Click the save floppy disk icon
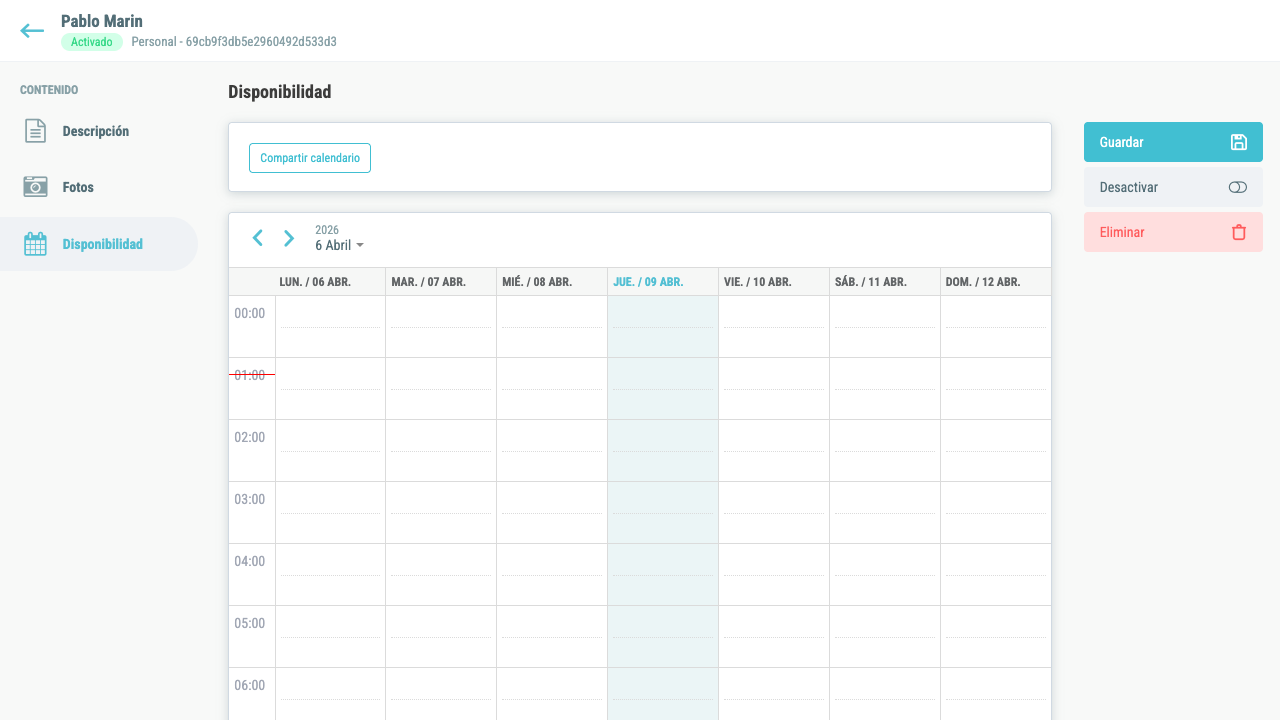Image resolution: width=1280 pixels, height=720 pixels. click(x=1238, y=142)
